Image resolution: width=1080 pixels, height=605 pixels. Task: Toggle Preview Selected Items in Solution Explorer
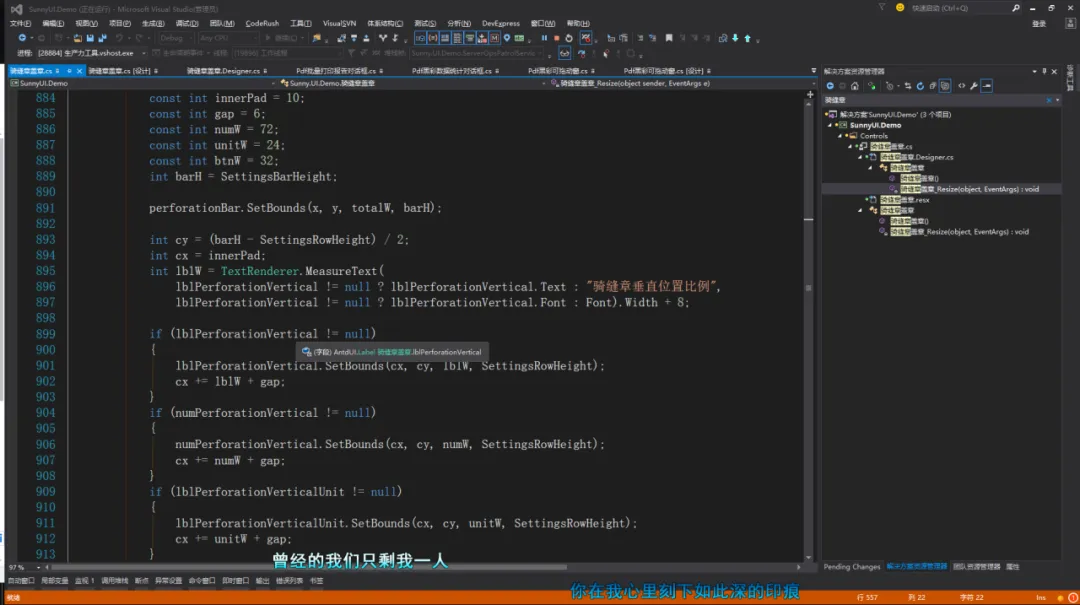click(x=987, y=86)
